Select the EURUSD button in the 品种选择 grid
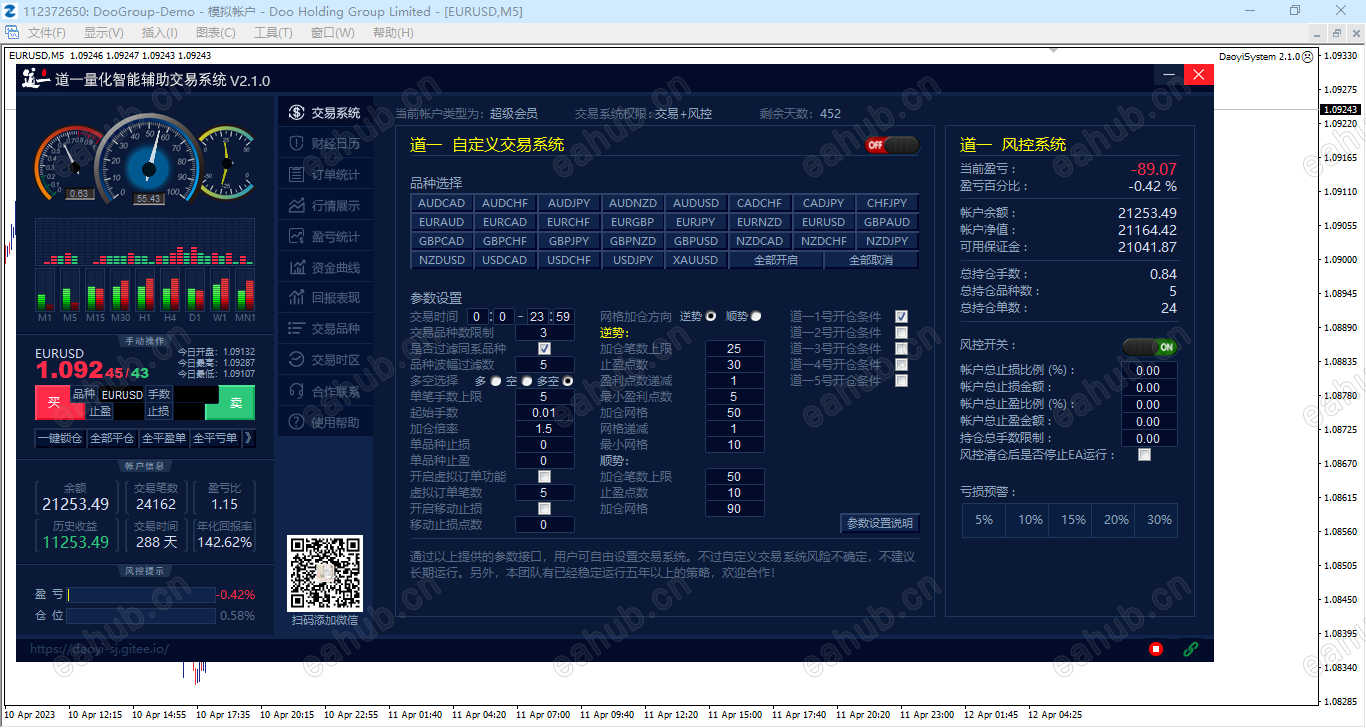 [824, 222]
